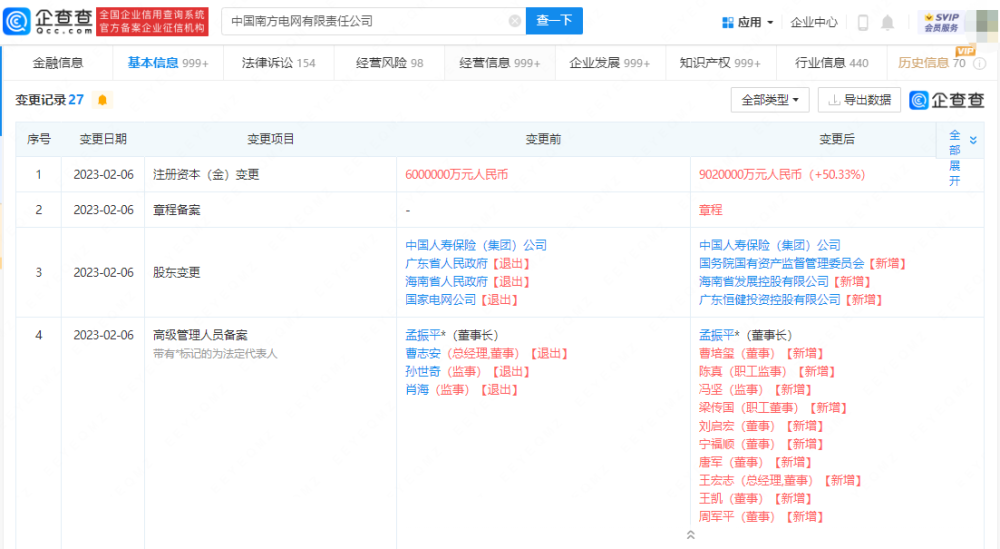Open 孟振平 link in 变更前 column

coord(423,335)
